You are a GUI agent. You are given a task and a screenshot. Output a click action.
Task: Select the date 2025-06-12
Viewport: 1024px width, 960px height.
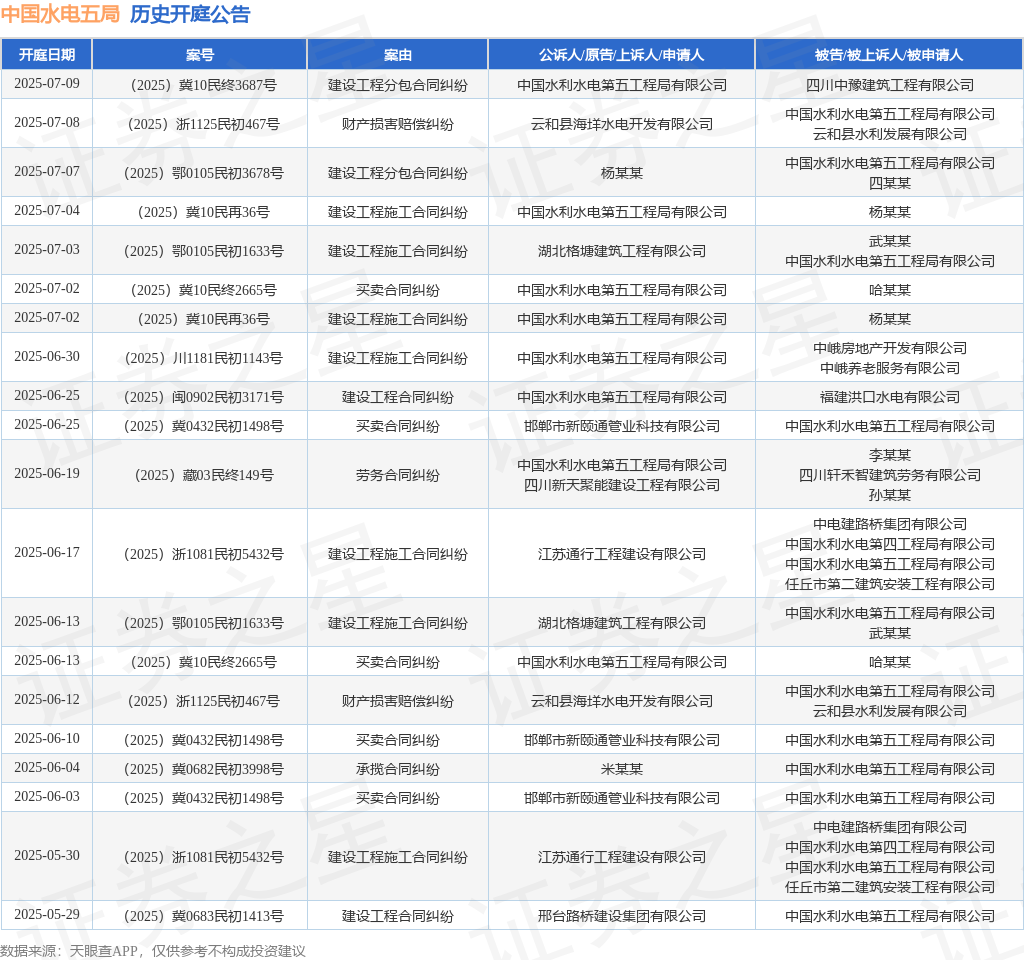(46, 699)
